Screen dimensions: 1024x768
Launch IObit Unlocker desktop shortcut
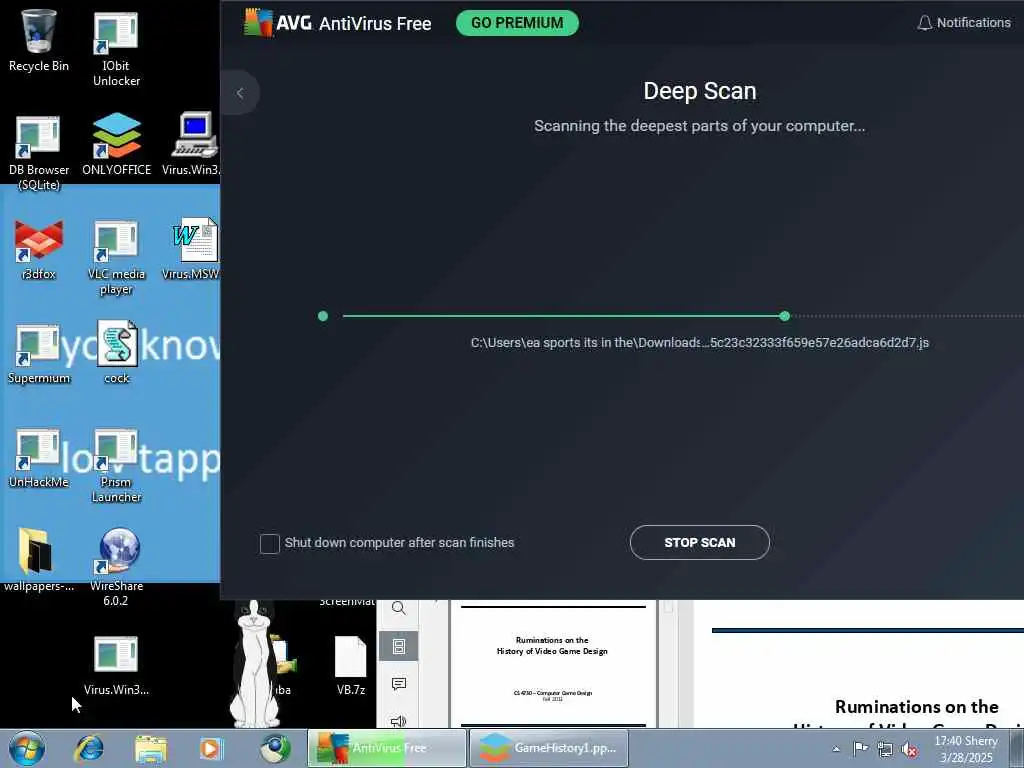click(116, 49)
